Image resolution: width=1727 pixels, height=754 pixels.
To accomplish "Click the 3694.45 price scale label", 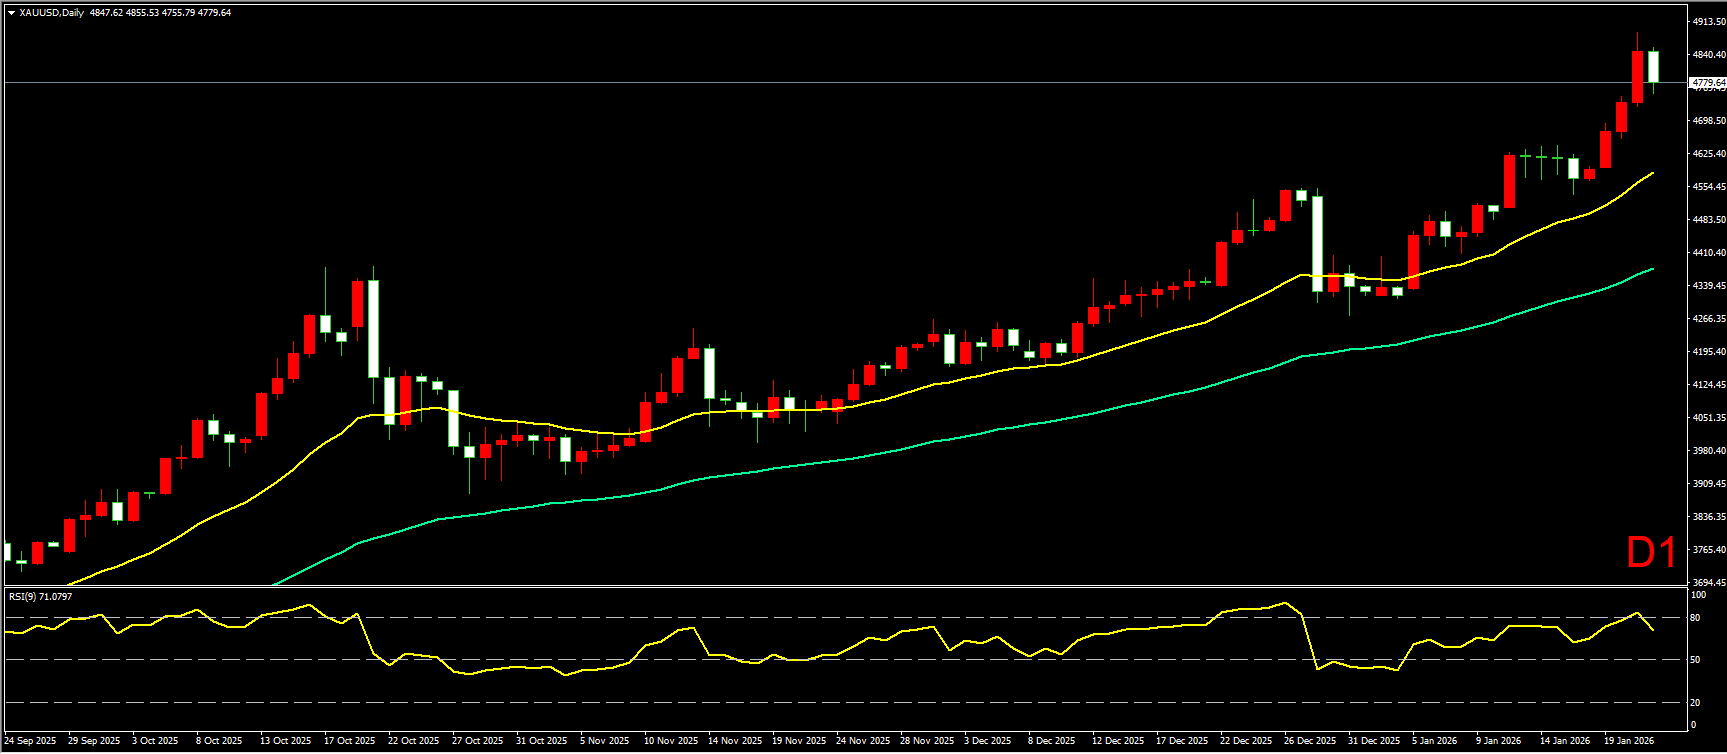I will click(1708, 583).
